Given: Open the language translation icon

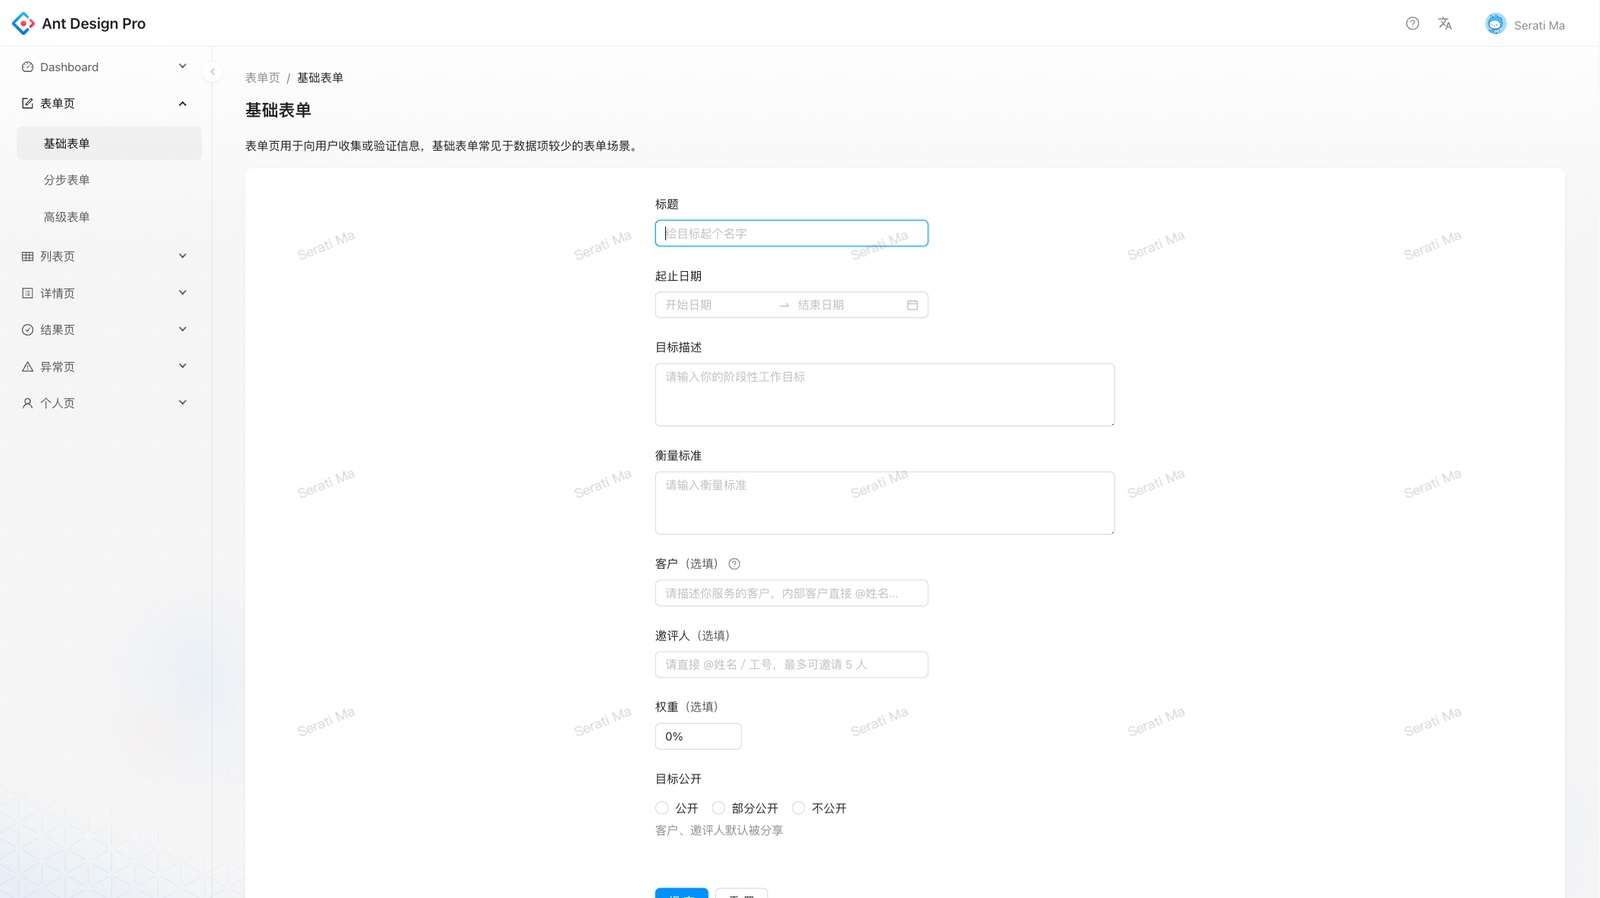Looking at the screenshot, I should [x=1445, y=23].
